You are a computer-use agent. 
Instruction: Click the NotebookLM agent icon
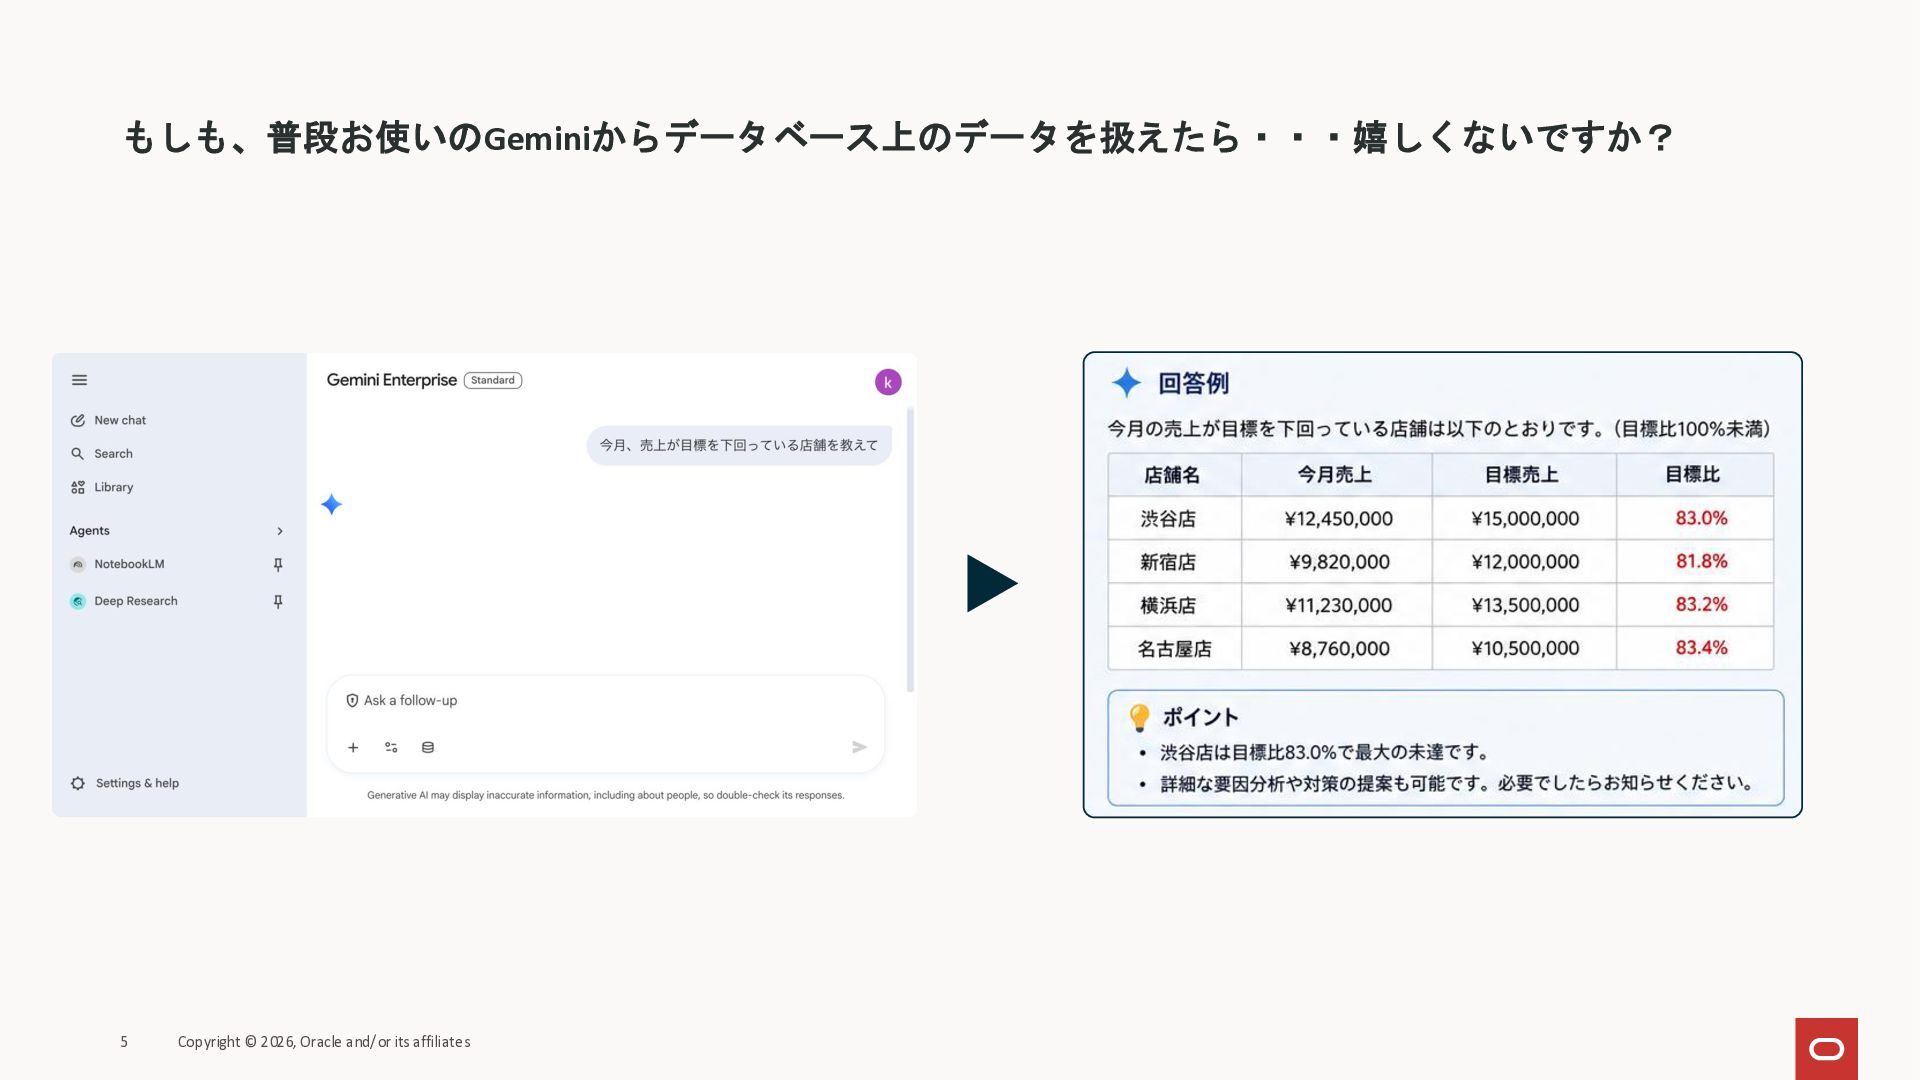click(77, 565)
